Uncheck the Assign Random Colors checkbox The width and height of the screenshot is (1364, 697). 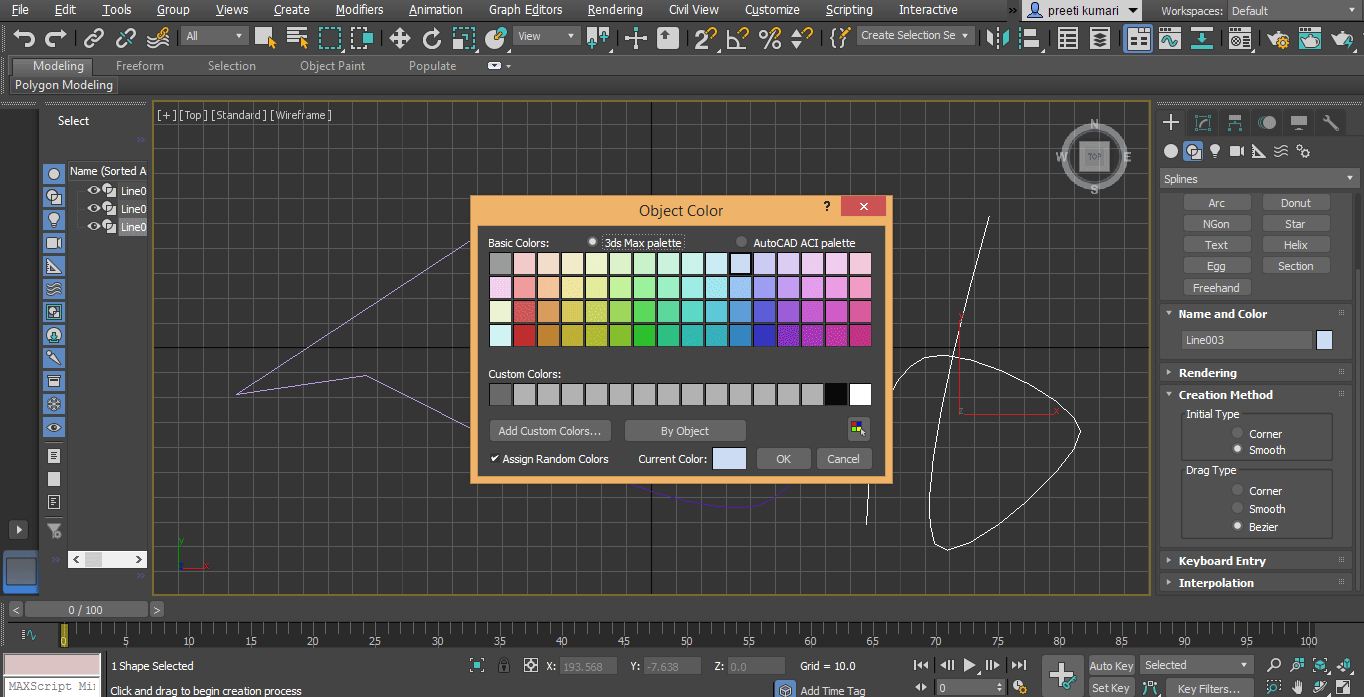point(494,458)
